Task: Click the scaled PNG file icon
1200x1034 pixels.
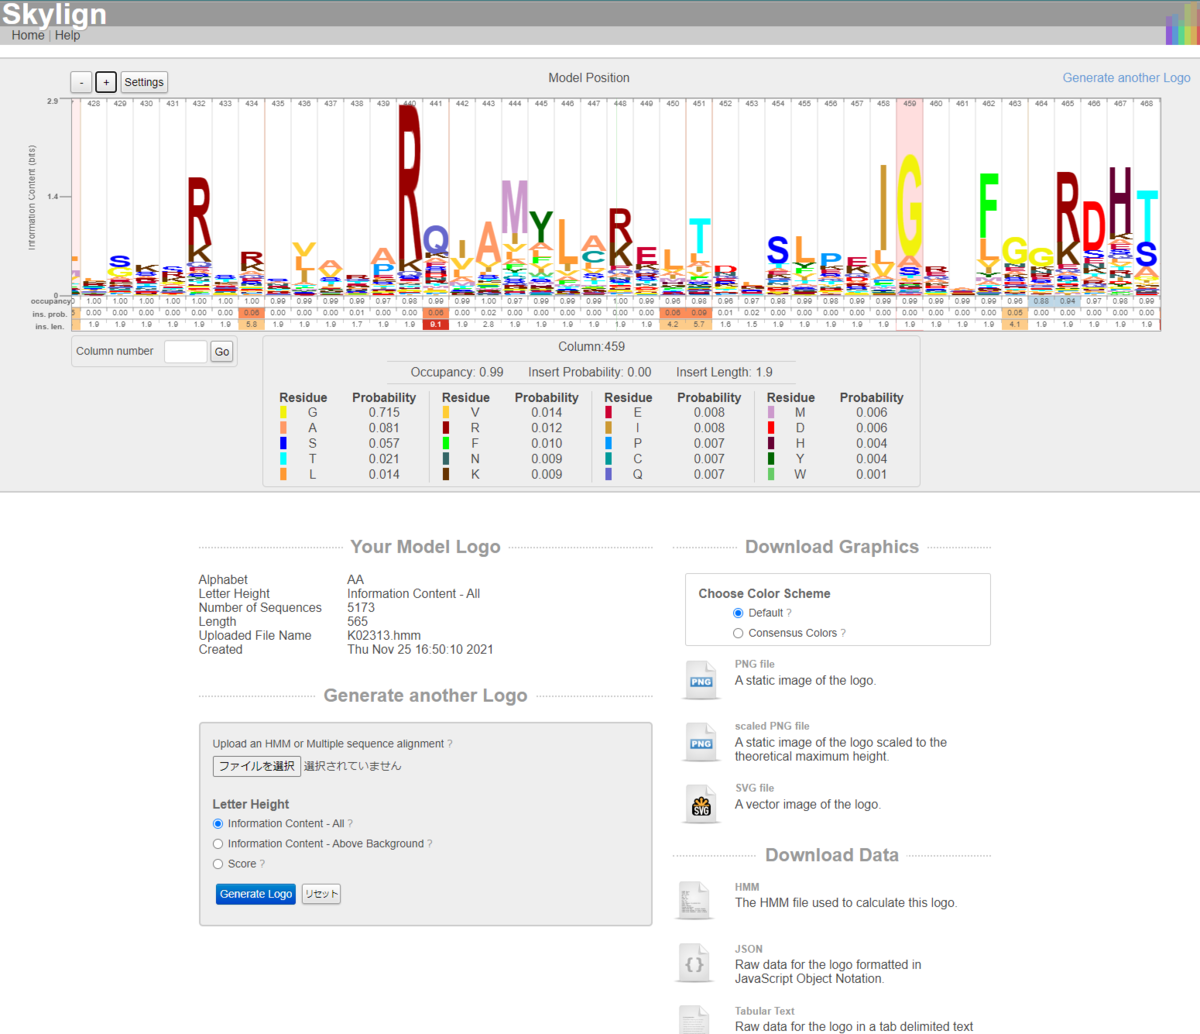Action: [x=701, y=742]
